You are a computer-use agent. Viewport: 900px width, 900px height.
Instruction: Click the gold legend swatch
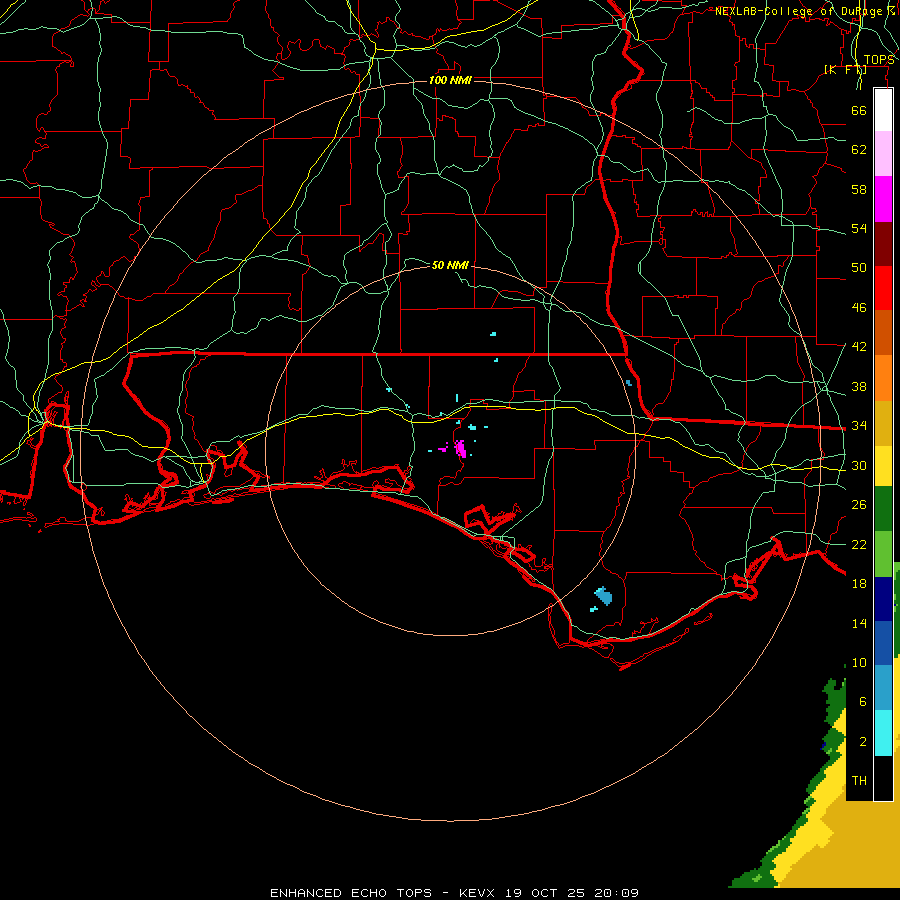(883, 423)
